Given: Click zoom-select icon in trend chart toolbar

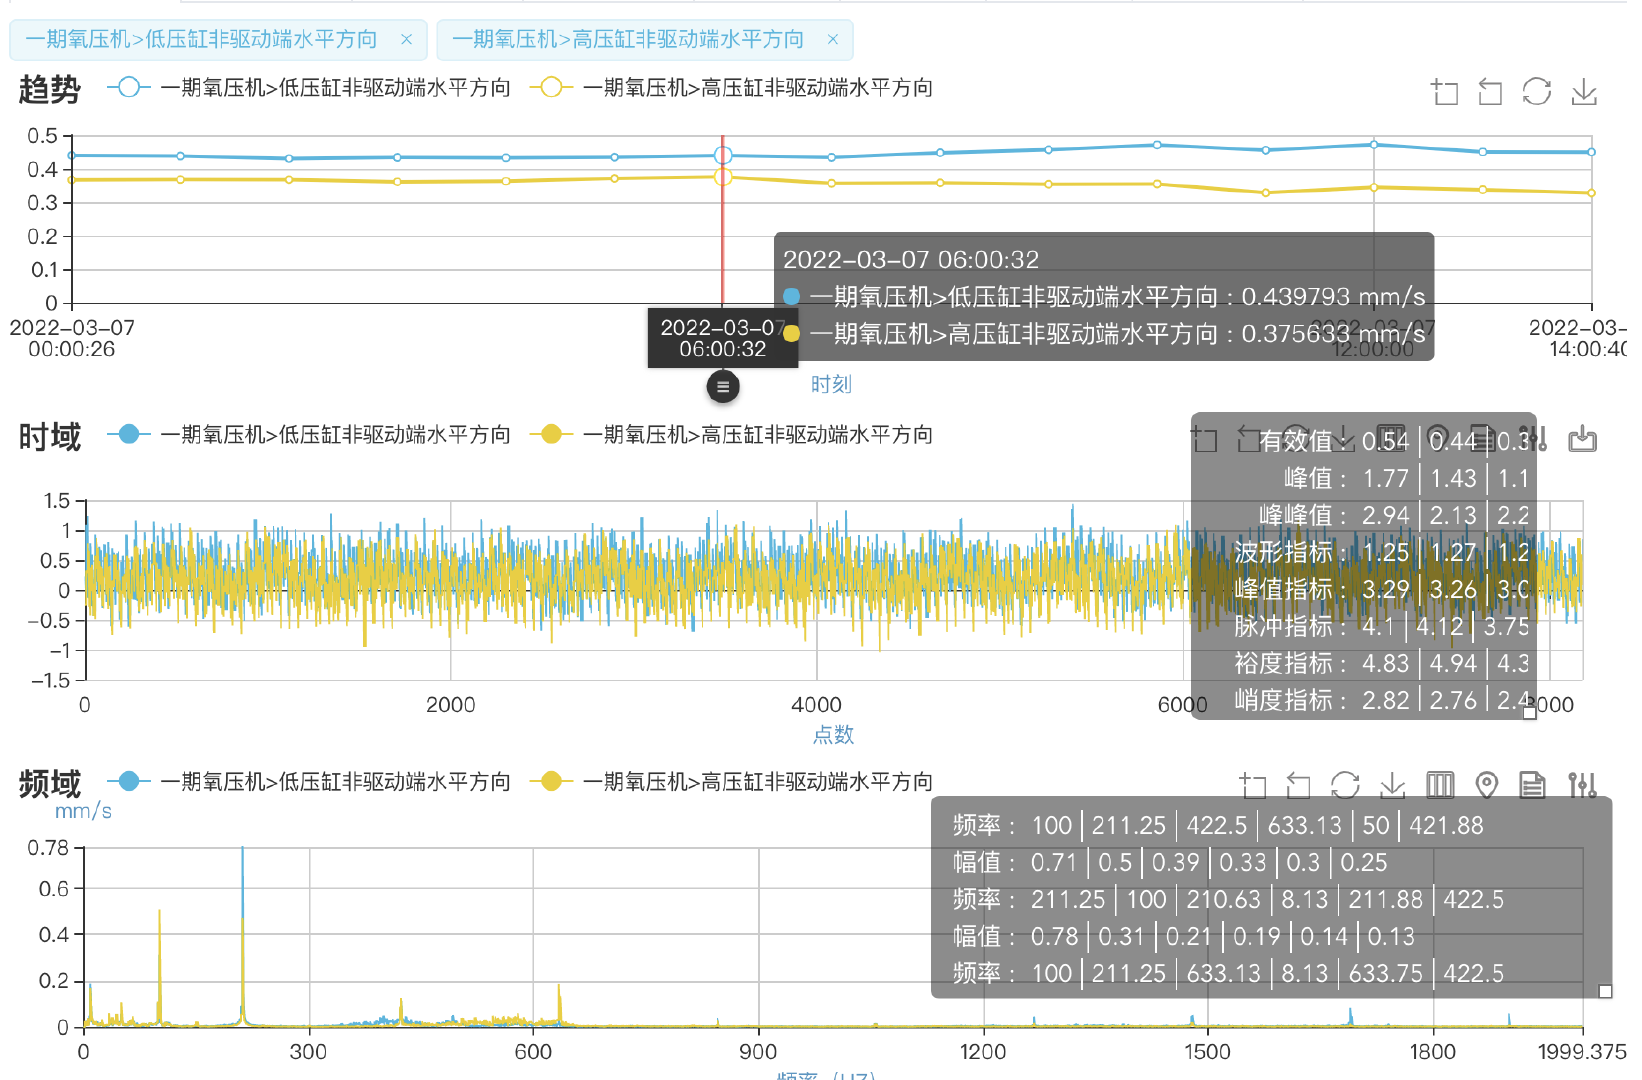Looking at the screenshot, I should [1444, 92].
